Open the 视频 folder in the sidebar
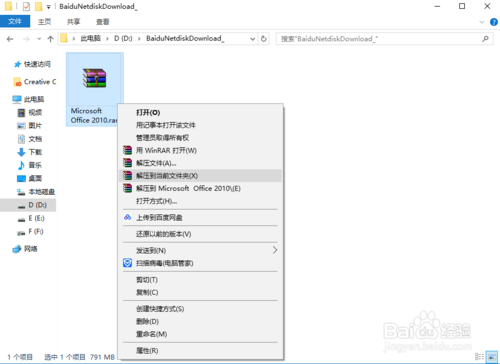The height and width of the screenshot is (364, 500). [x=30, y=112]
